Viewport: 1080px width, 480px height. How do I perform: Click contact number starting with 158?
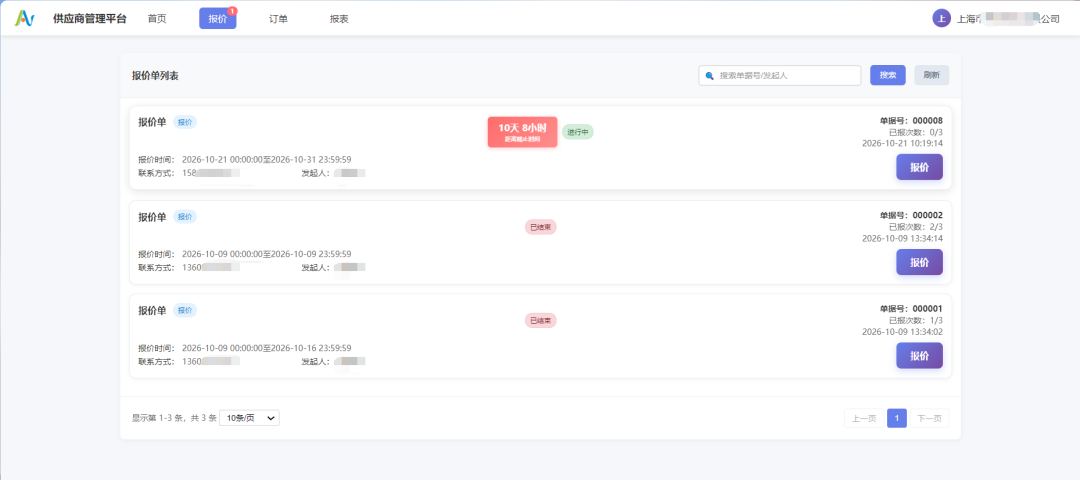pyautogui.click(x=211, y=173)
